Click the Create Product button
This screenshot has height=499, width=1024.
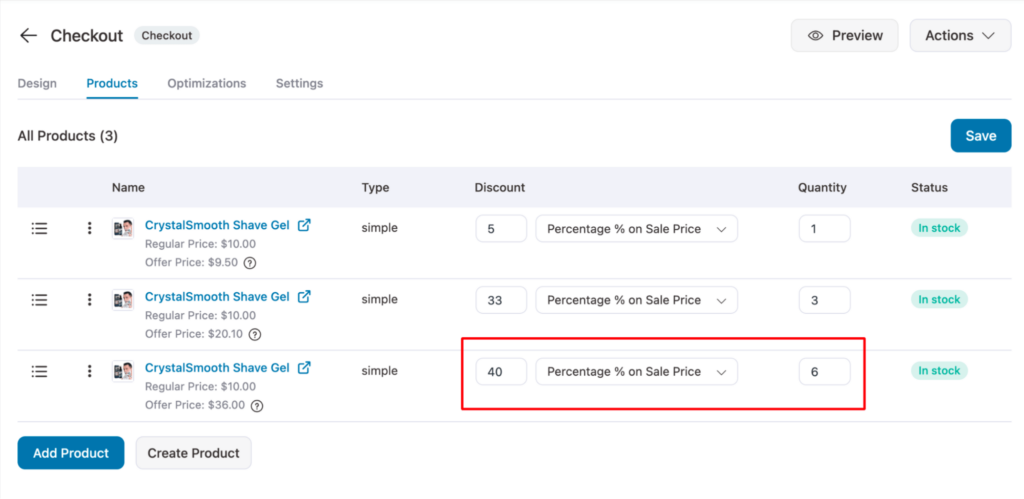193,453
